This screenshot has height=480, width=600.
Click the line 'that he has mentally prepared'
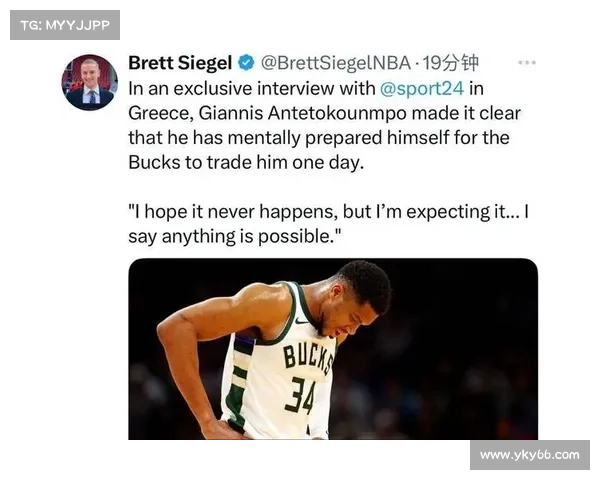point(319,138)
